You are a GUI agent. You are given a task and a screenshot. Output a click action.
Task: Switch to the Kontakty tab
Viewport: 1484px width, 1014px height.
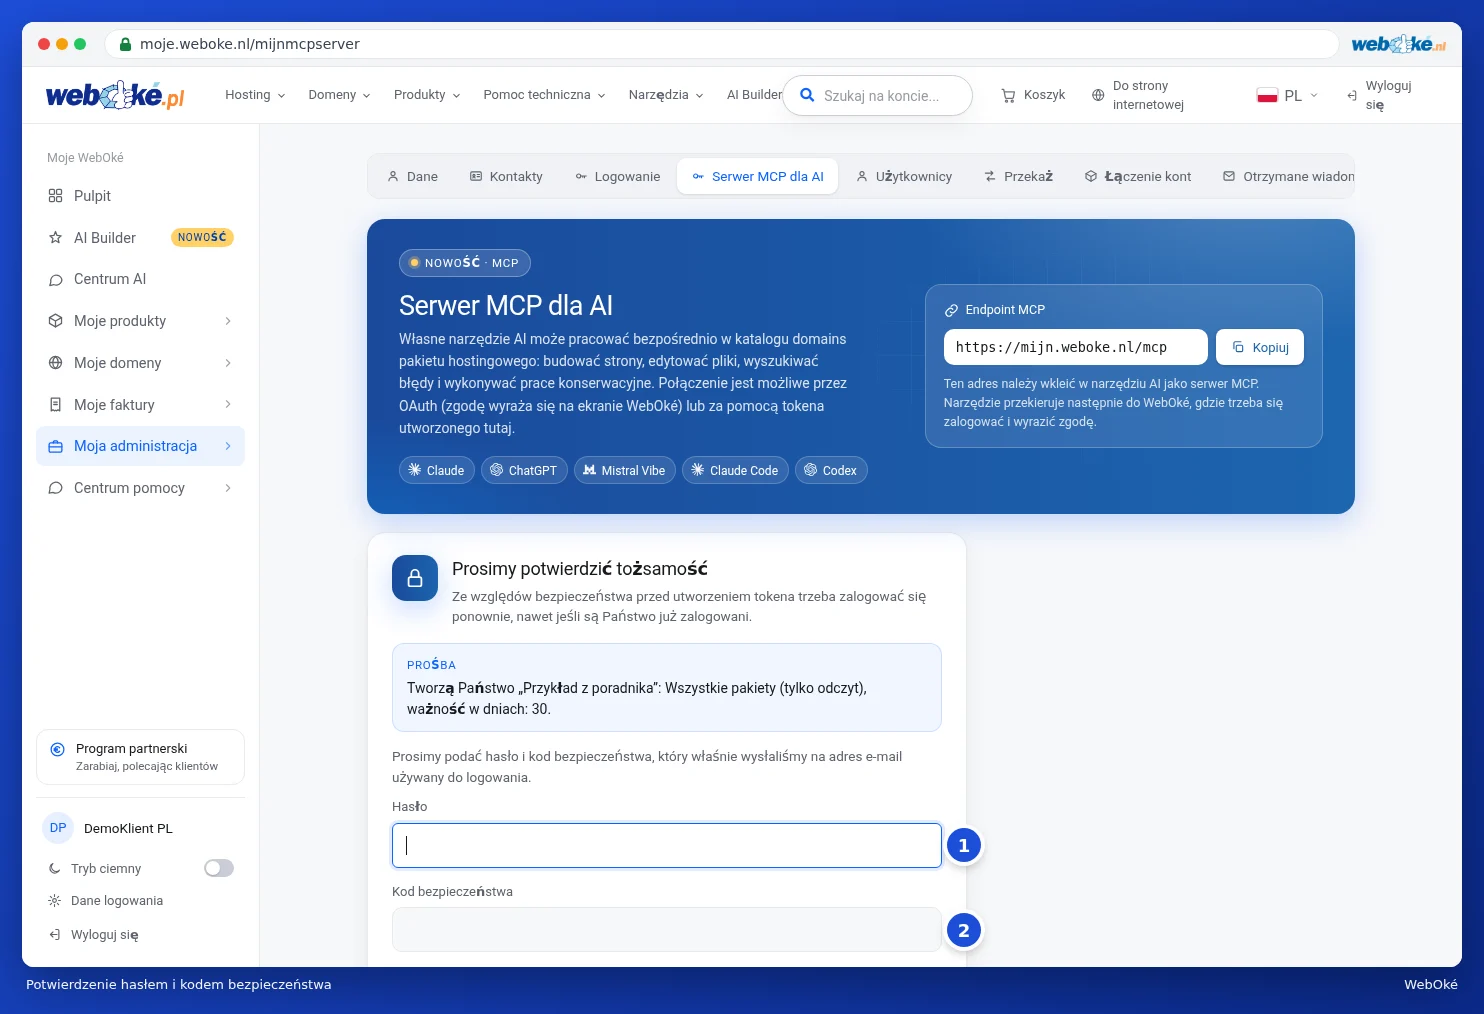click(x=506, y=176)
